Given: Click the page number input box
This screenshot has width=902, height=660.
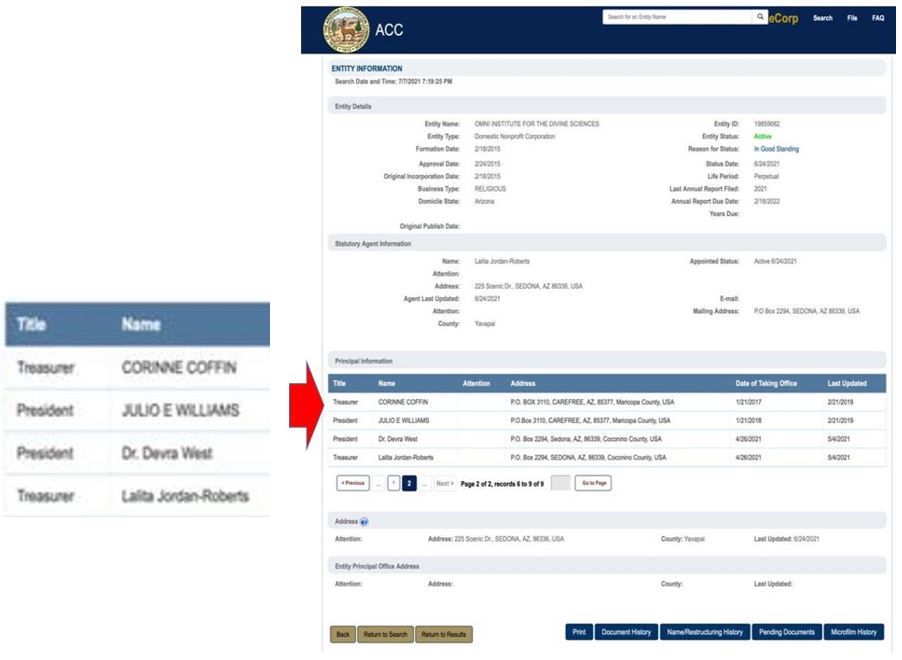Looking at the screenshot, I should (x=560, y=483).
